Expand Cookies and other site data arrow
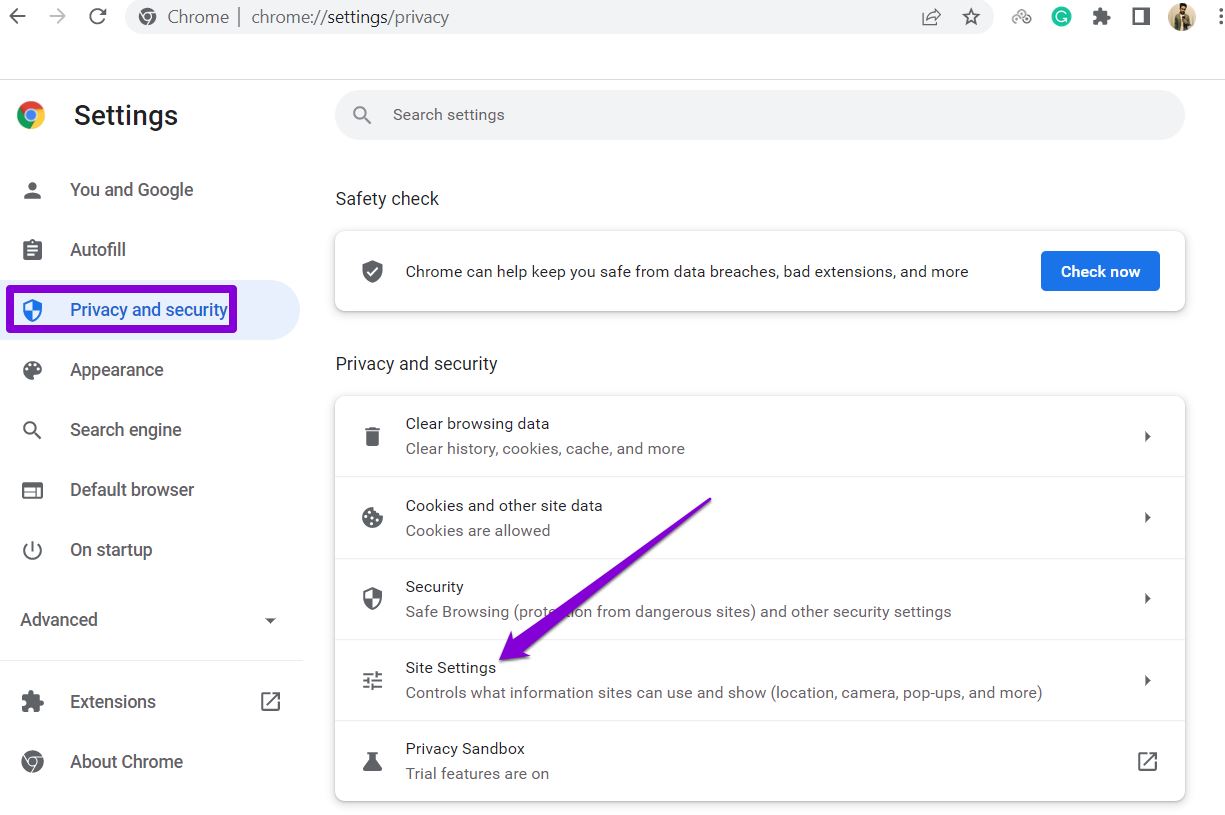The height and width of the screenshot is (815, 1225). coord(1147,518)
